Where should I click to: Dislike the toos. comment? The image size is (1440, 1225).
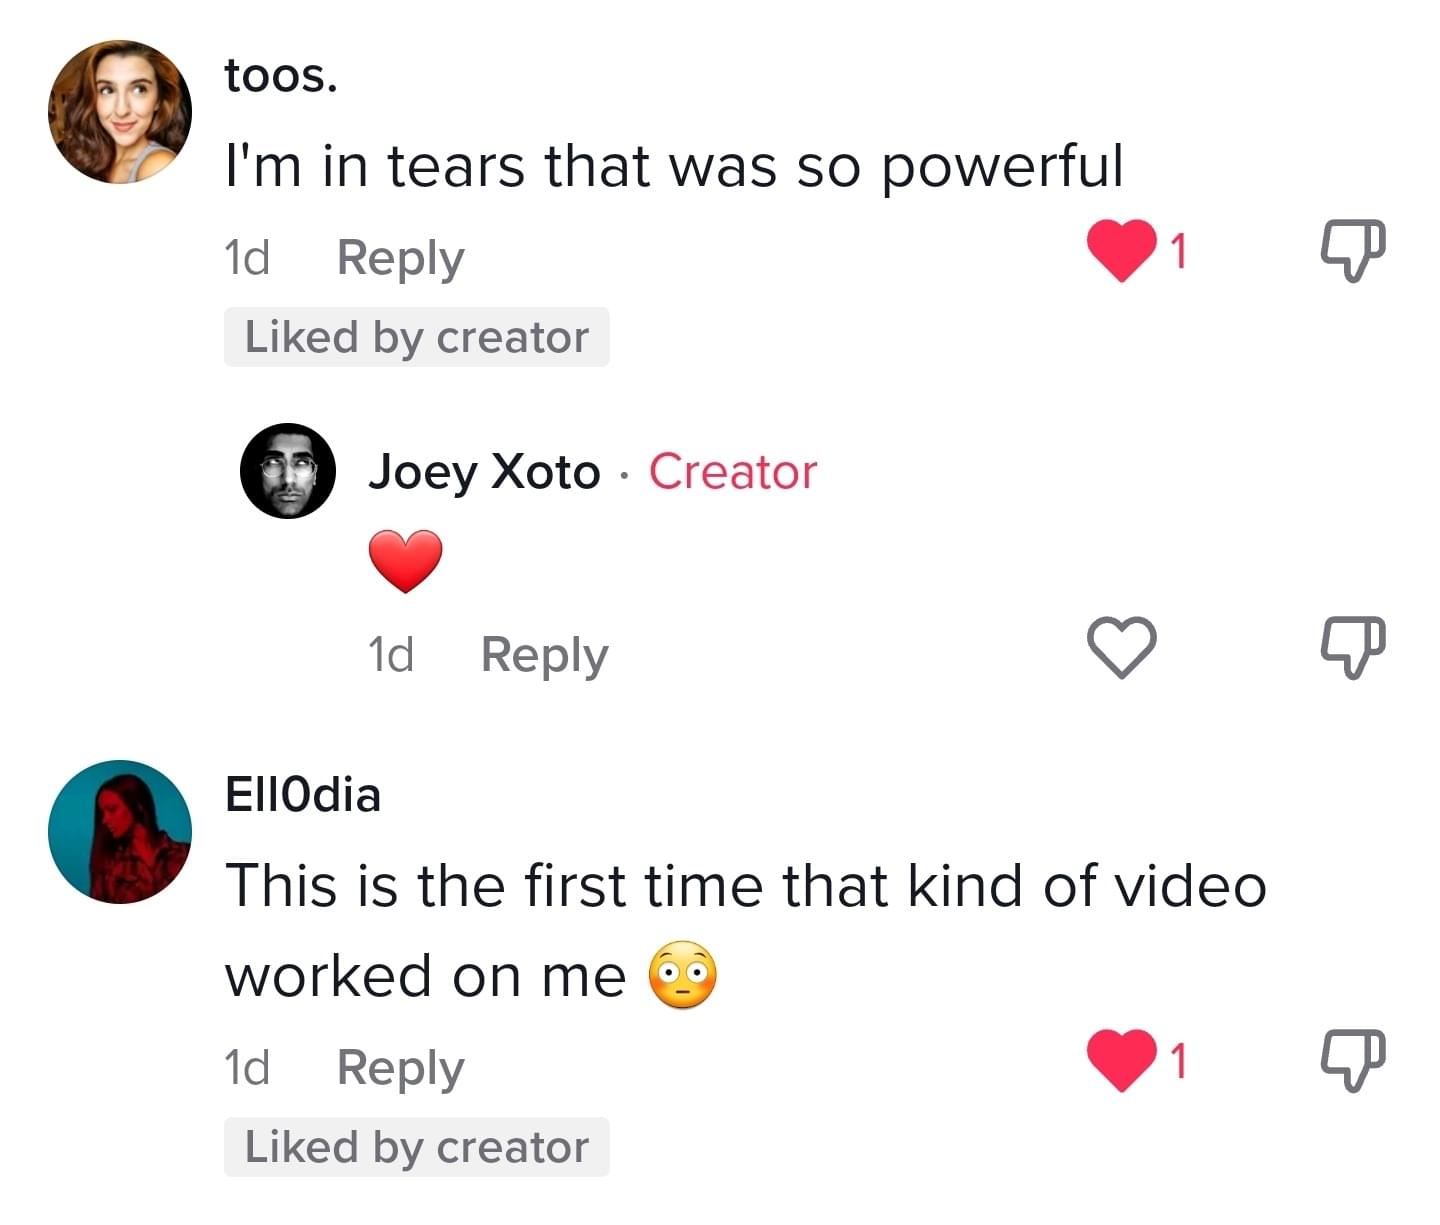point(1353,250)
